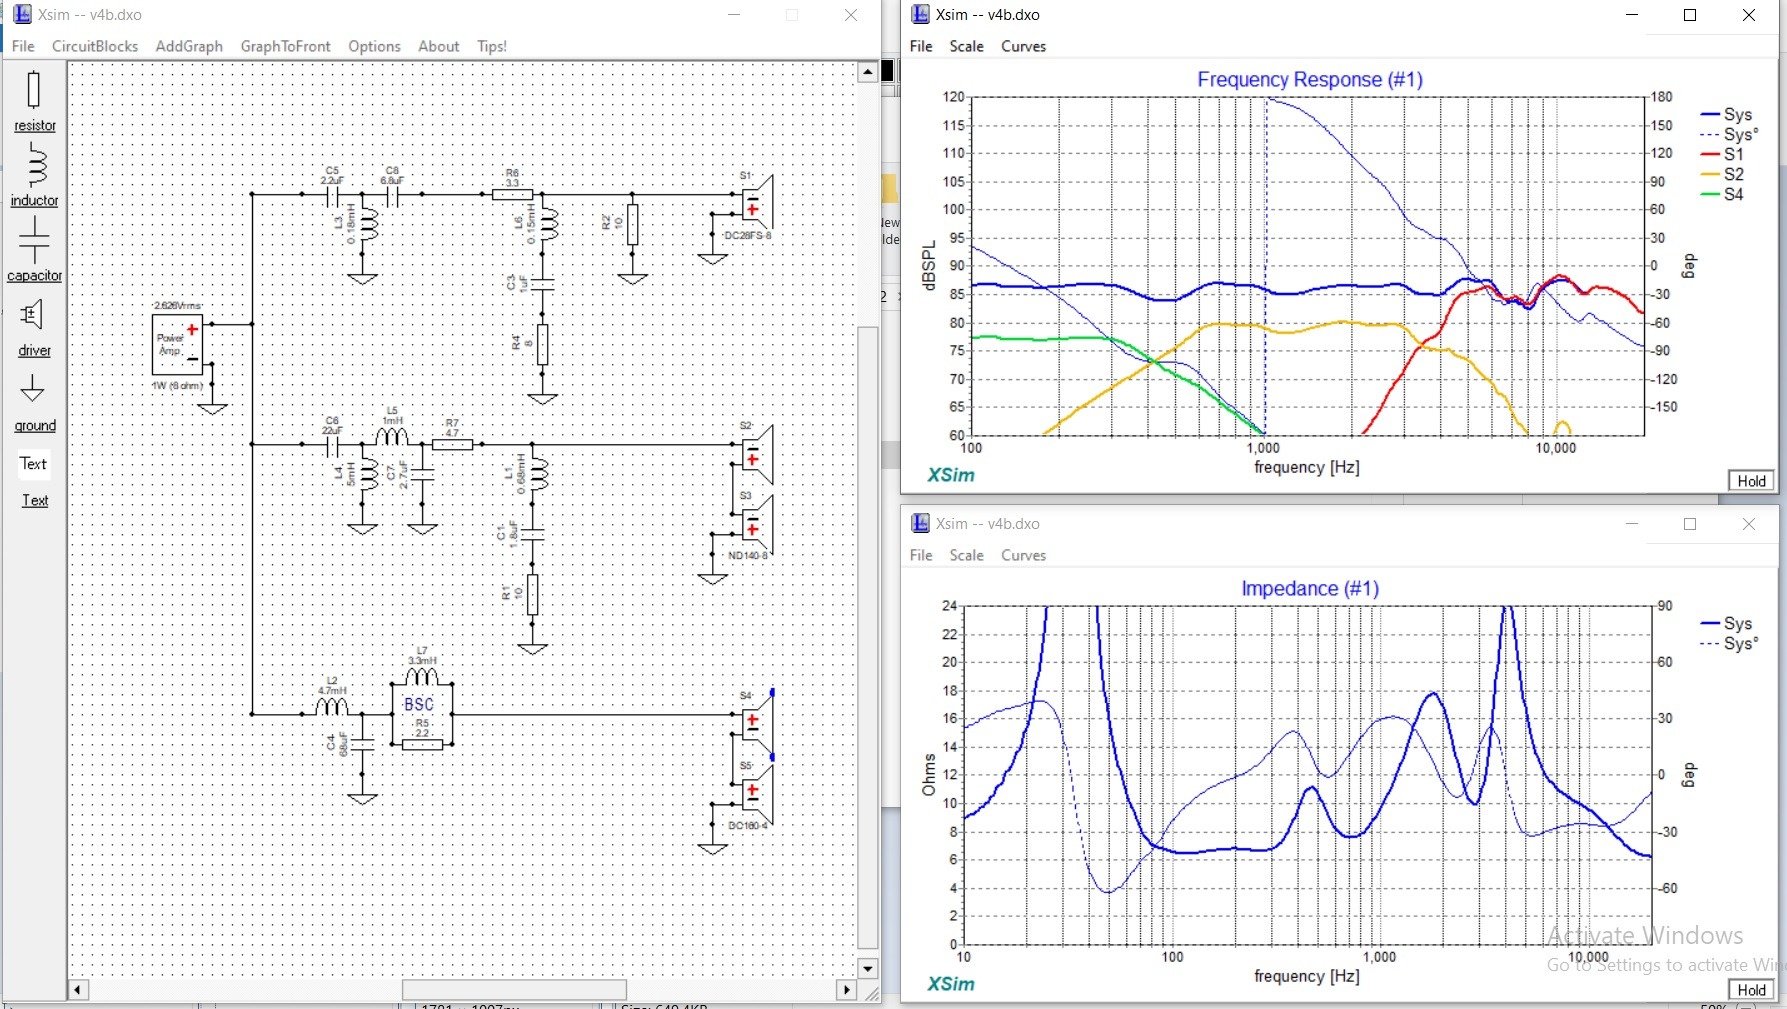Select driver S1 DC28FS-8 in the schematic
This screenshot has width=1787, height=1009.
click(756, 204)
